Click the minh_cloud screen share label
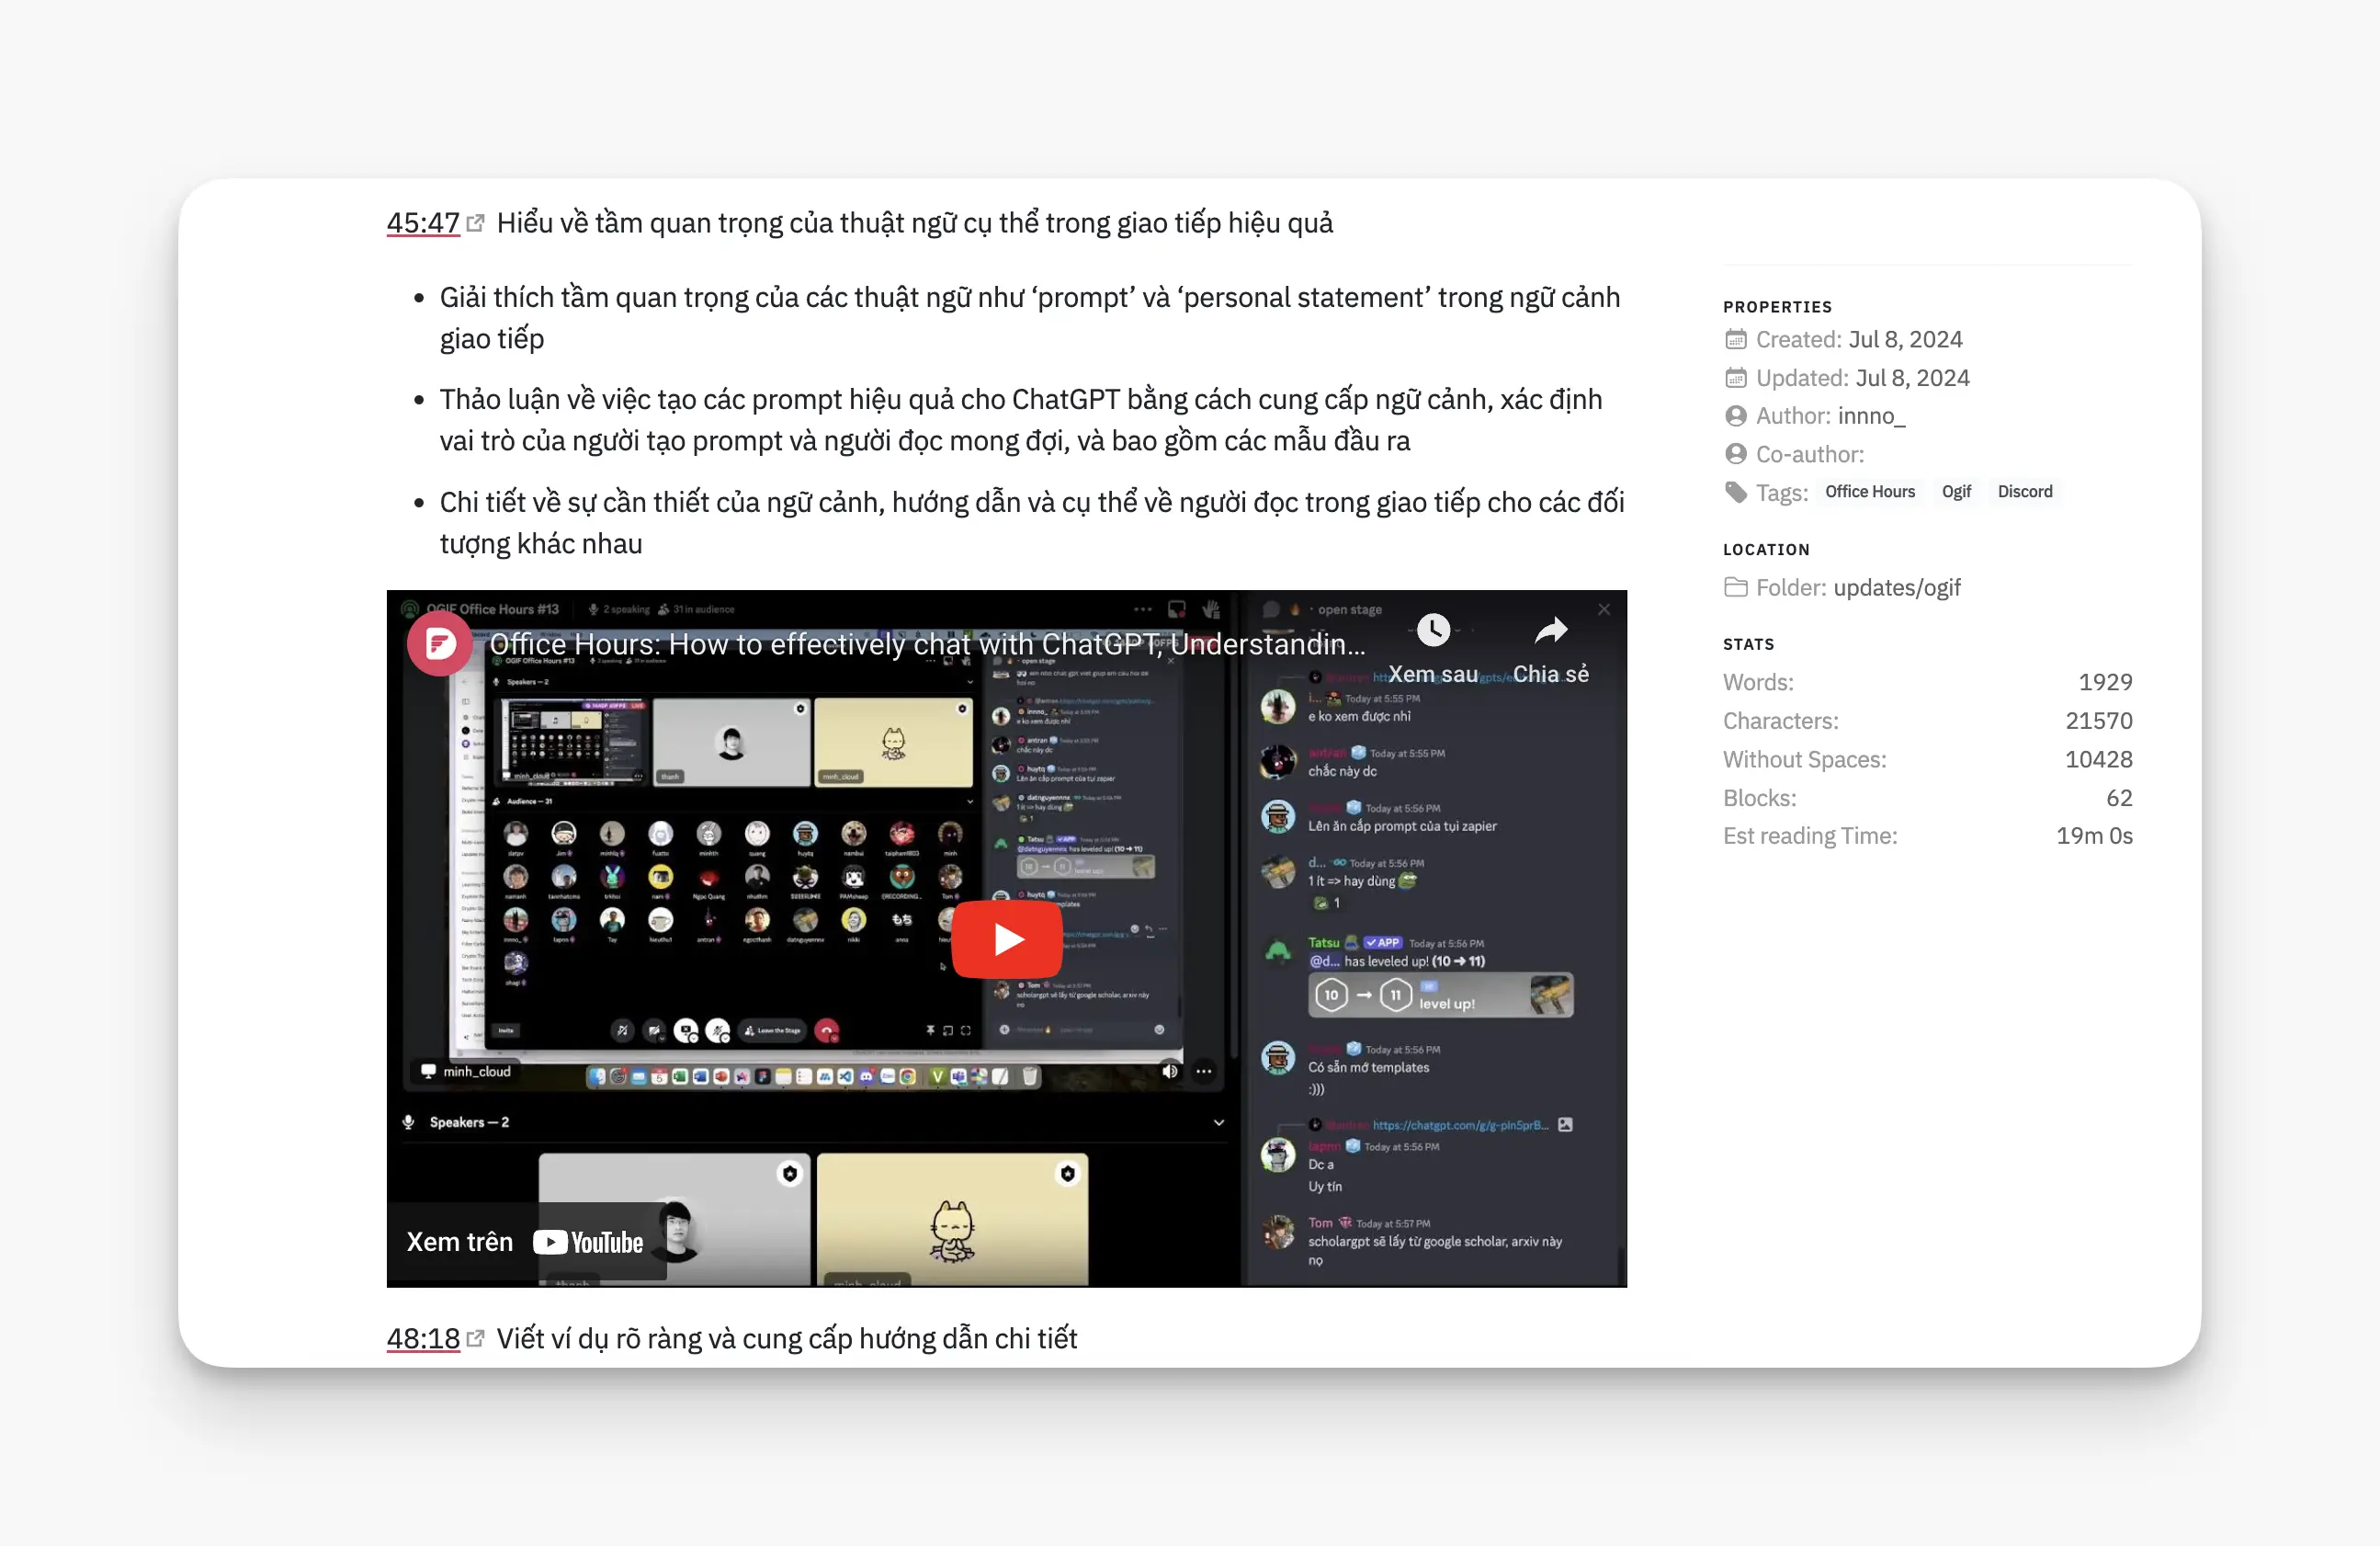Screen dimensions: 2380x1546 pos(466,1071)
